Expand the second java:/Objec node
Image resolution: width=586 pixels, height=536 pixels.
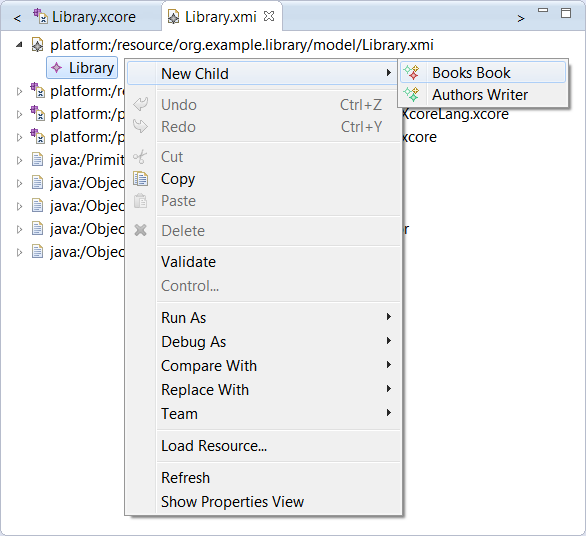19,207
